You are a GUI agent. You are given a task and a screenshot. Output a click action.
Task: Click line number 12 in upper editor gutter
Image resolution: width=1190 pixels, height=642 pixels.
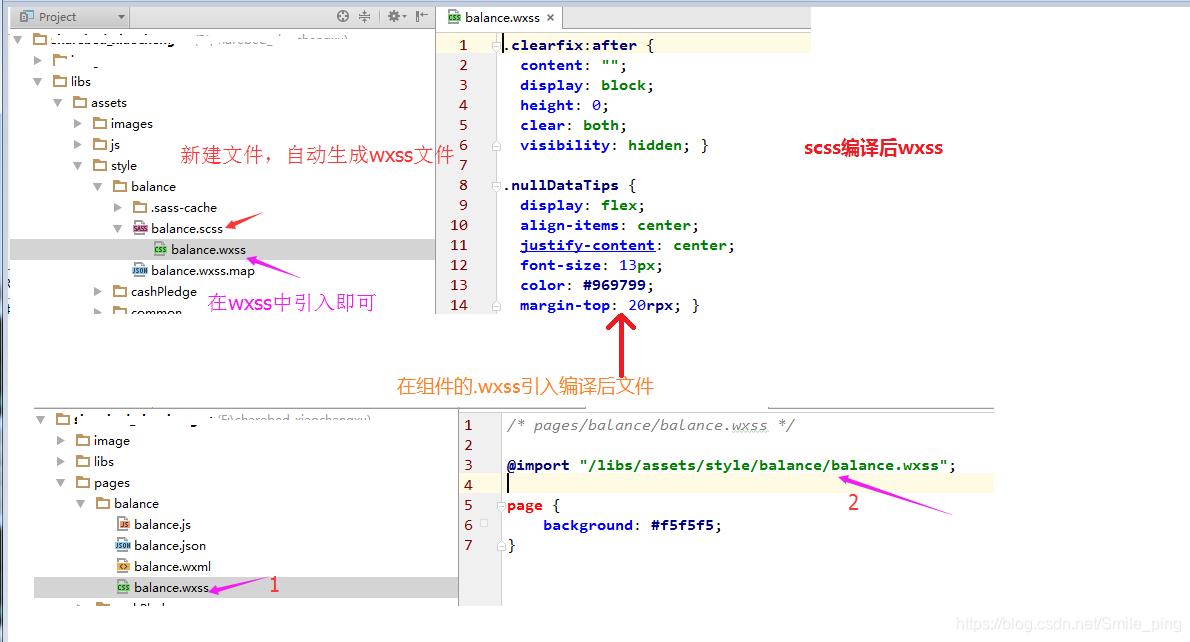[x=458, y=265]
